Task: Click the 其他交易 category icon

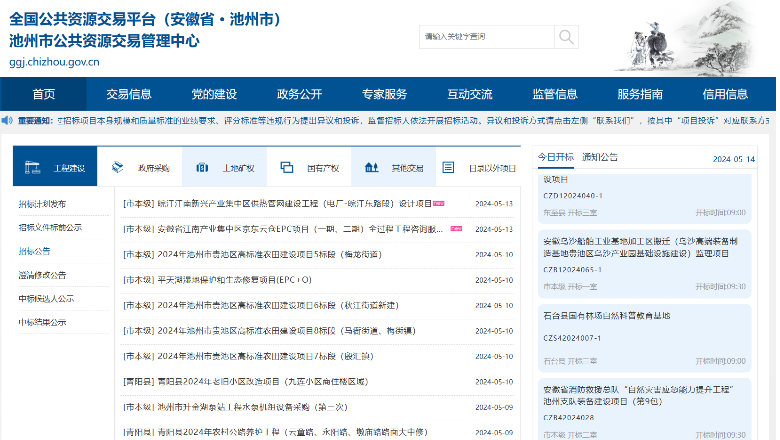Action: click(370, 167)
